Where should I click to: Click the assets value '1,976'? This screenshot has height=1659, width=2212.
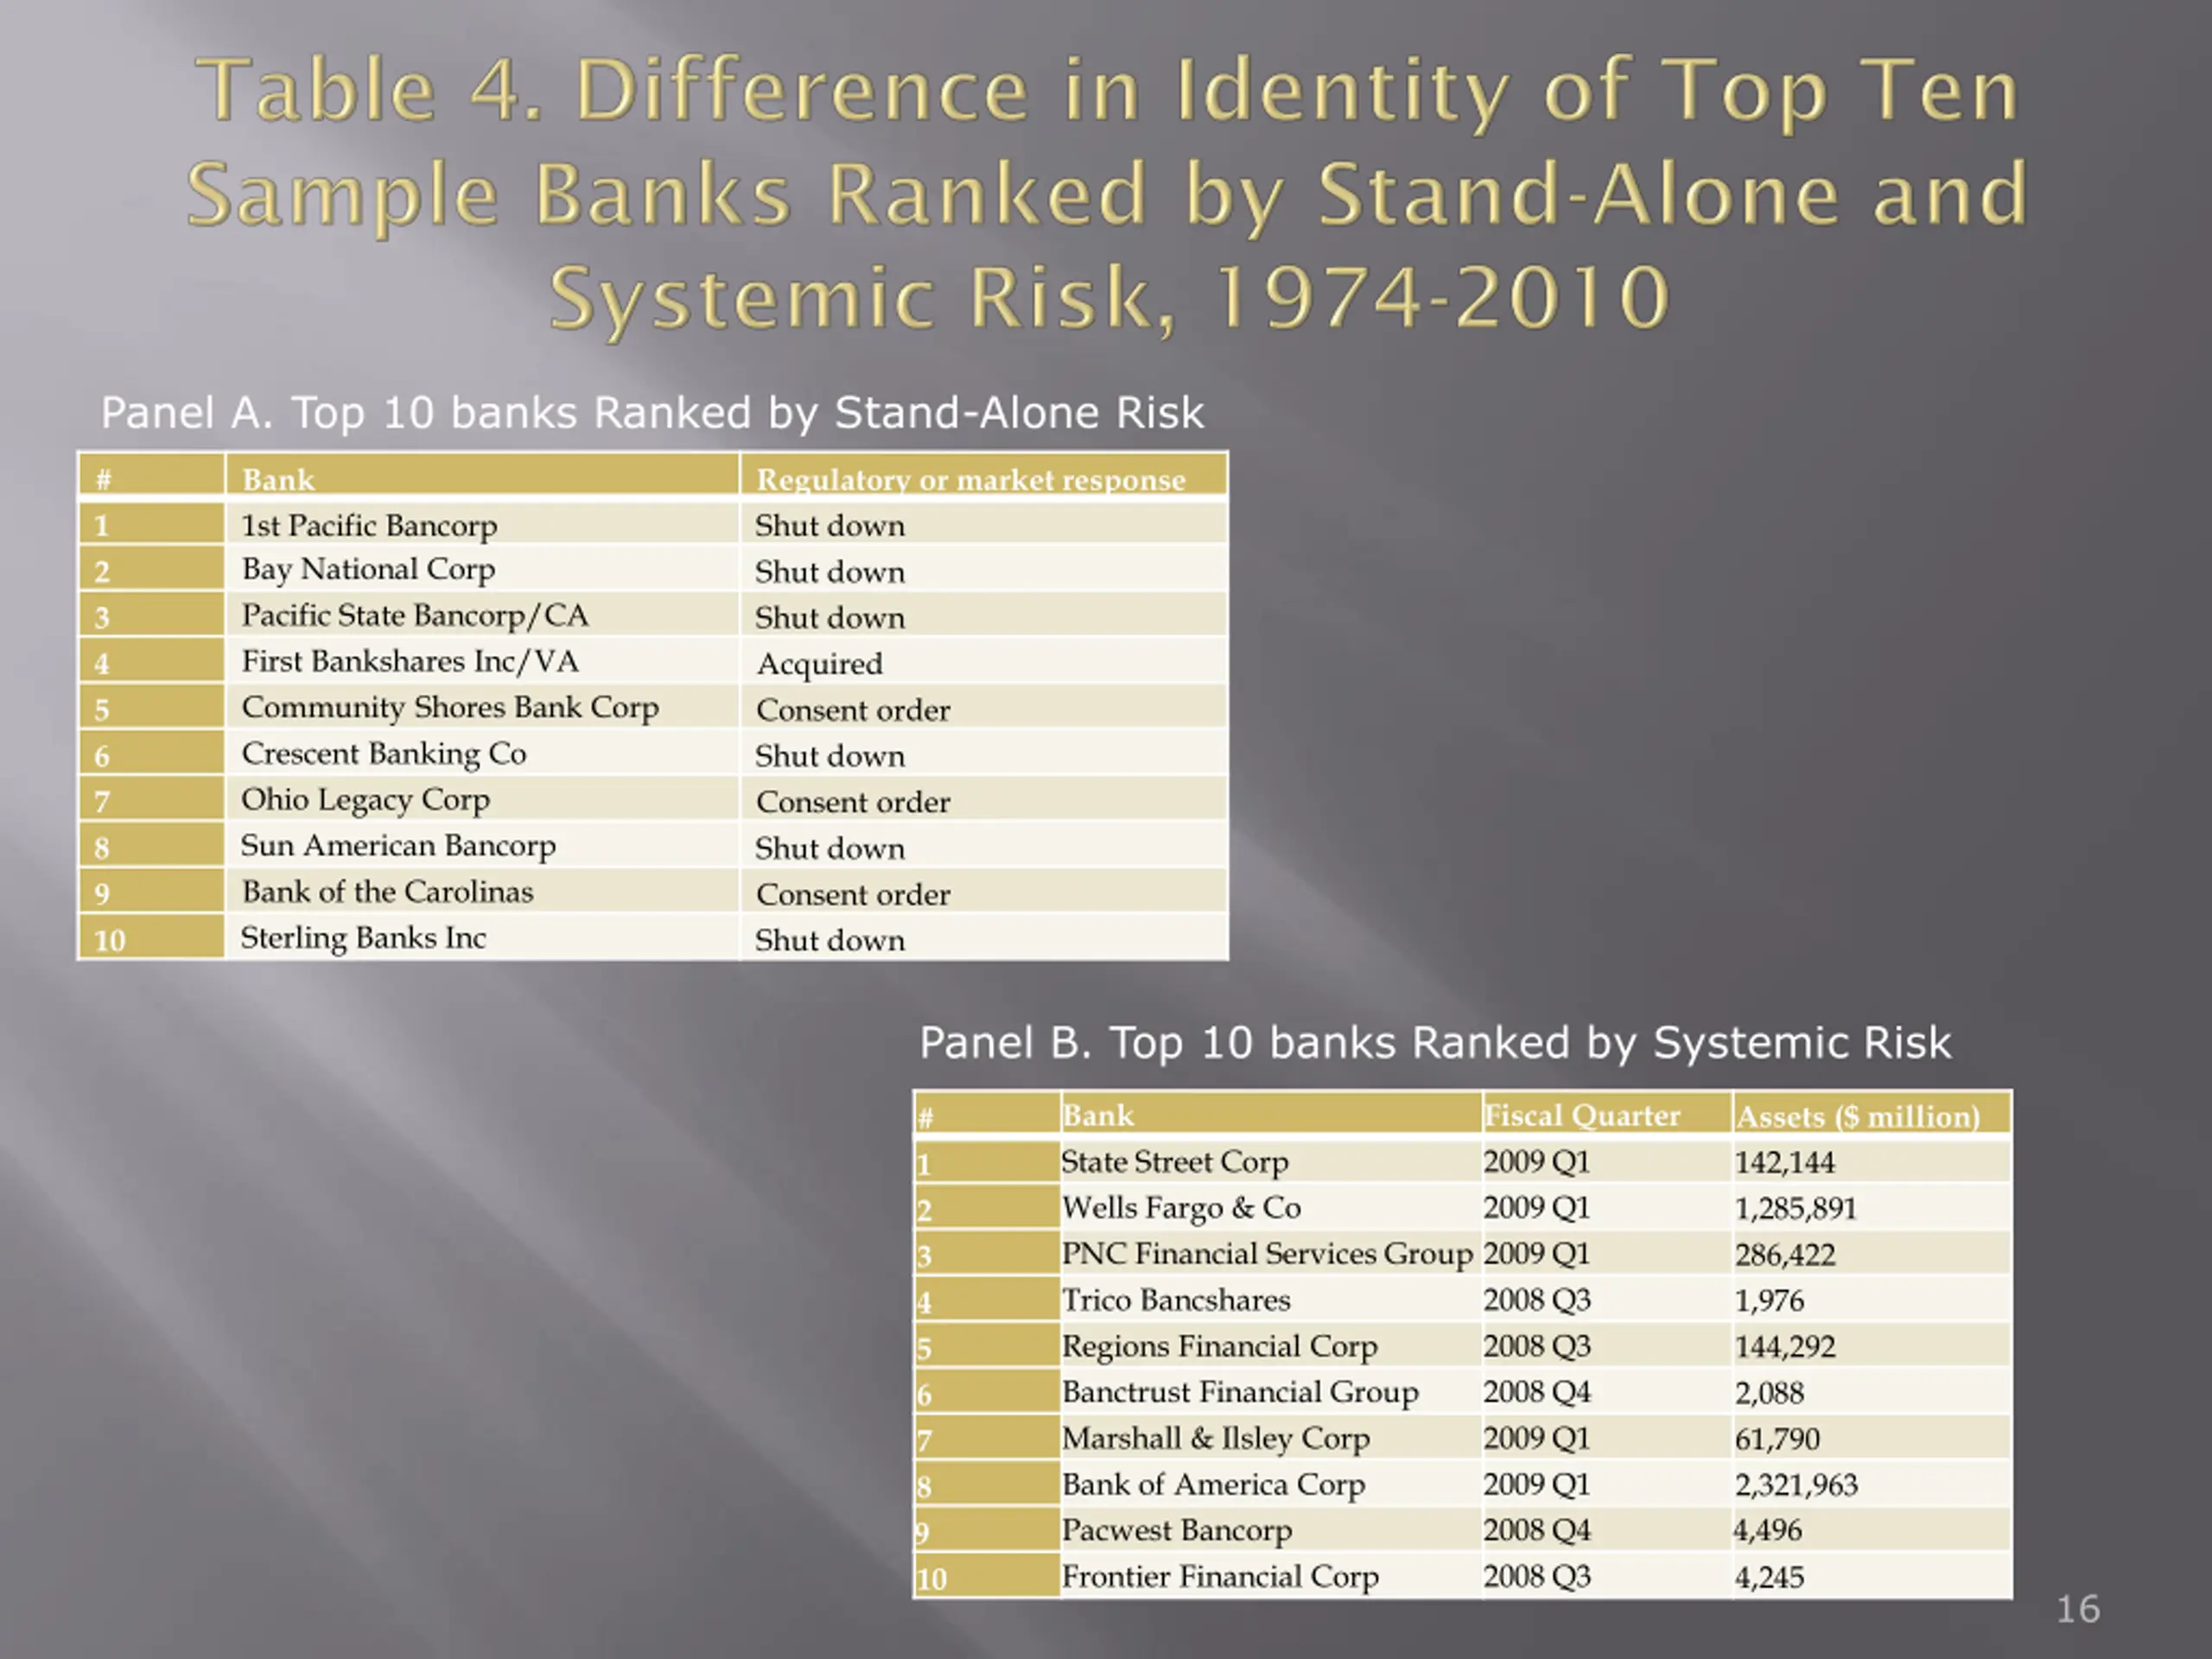(1769, 1301)
